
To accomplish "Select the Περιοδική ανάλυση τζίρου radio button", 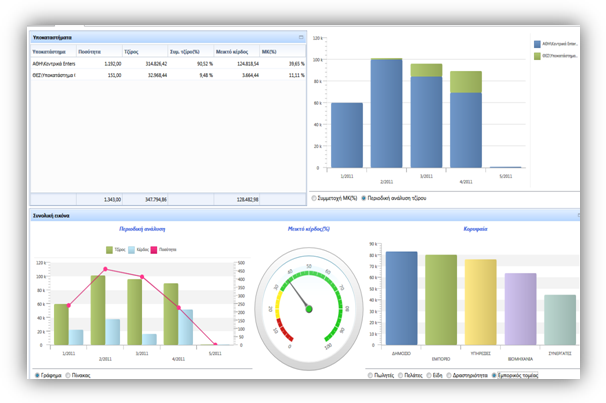I will pyautogui.click(x=364, y=198).
